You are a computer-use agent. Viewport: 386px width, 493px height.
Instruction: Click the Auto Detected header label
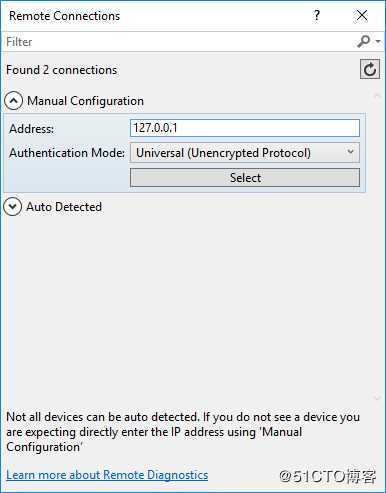(x=64, y=207)
